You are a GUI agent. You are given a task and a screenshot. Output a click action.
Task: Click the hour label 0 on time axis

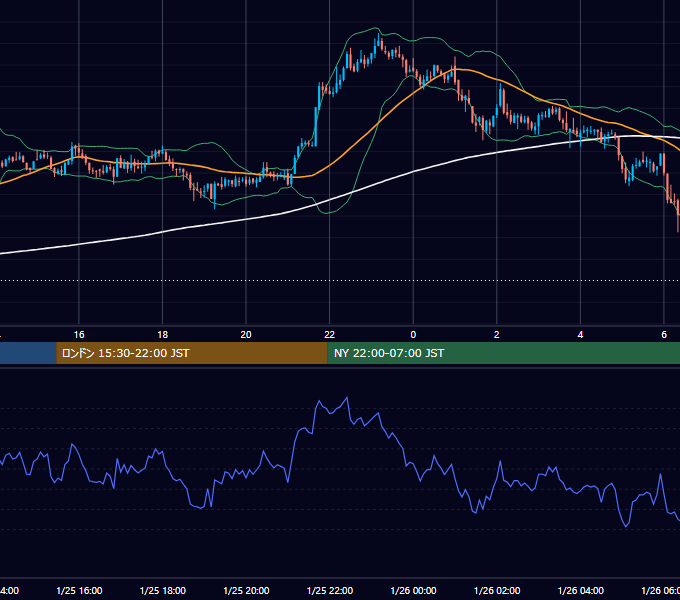(413, 335)
